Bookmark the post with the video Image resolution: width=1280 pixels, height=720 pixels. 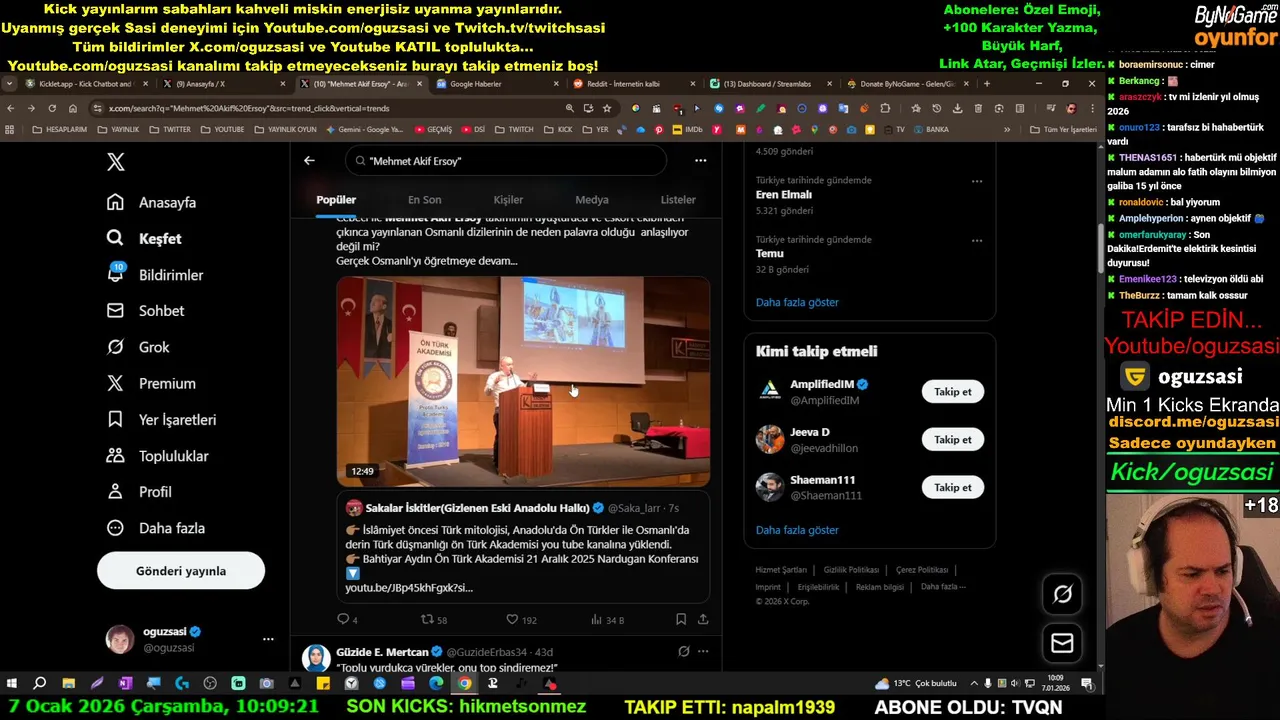click(681, 620)
